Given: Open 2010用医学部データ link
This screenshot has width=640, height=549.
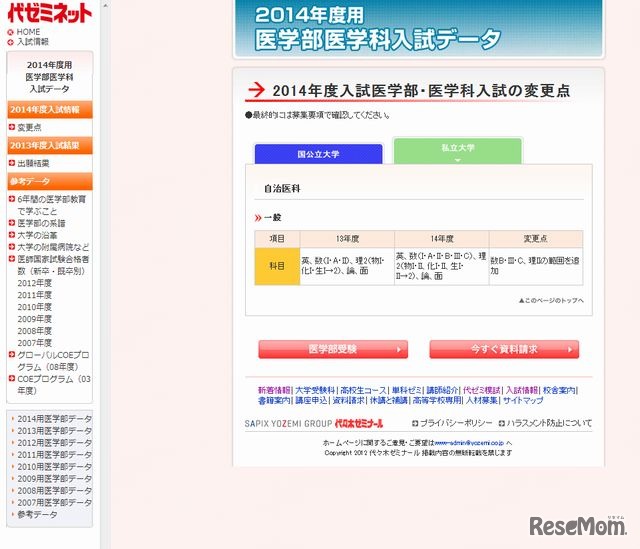Looking at the screenshot, I should click(54, 467).
